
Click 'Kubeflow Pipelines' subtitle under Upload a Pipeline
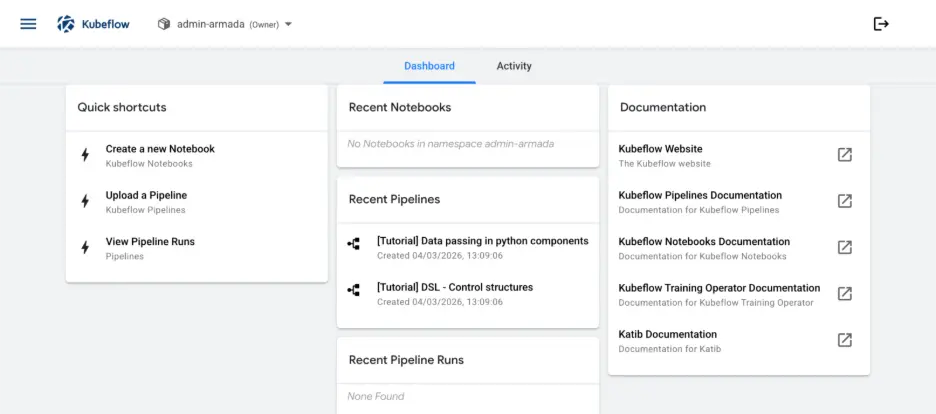click(x=146, y=210)
